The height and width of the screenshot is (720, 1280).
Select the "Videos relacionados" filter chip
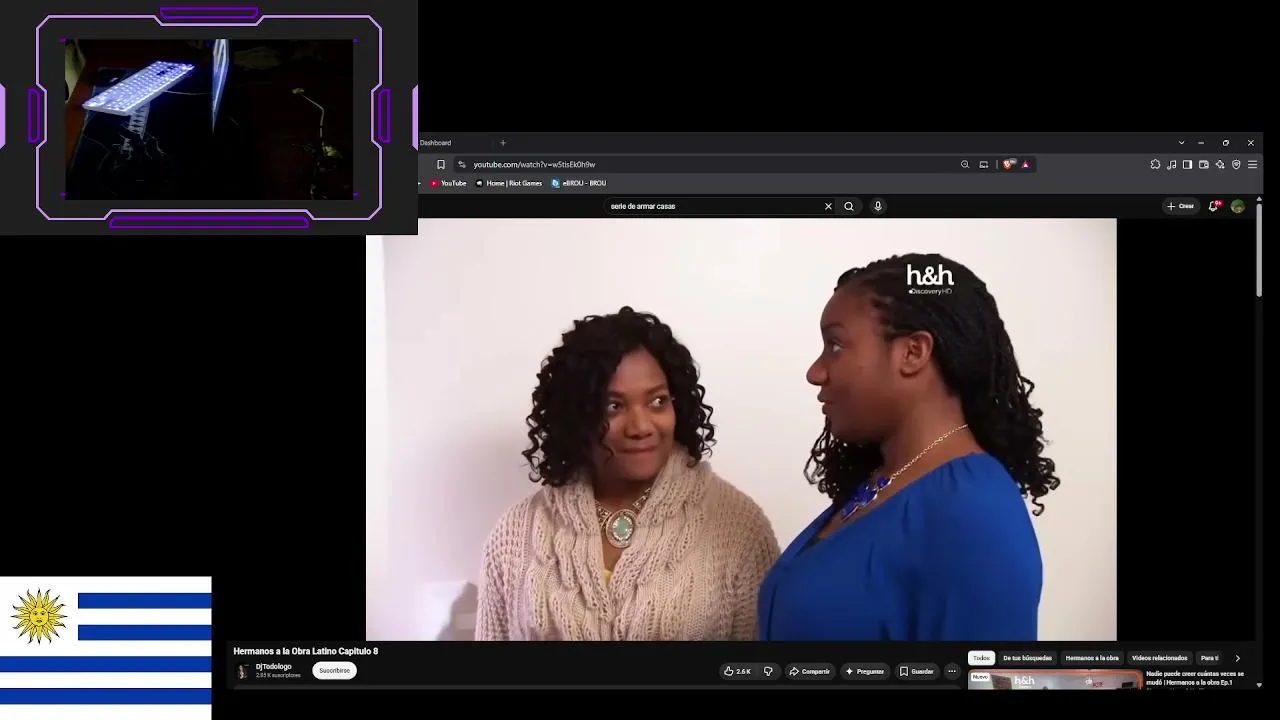[1159, 658]
